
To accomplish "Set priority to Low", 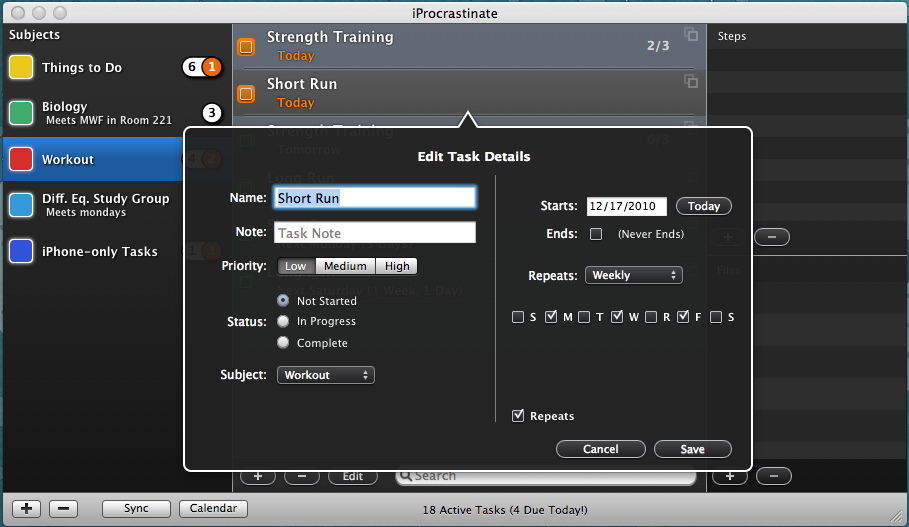I will tap(296, 266).
